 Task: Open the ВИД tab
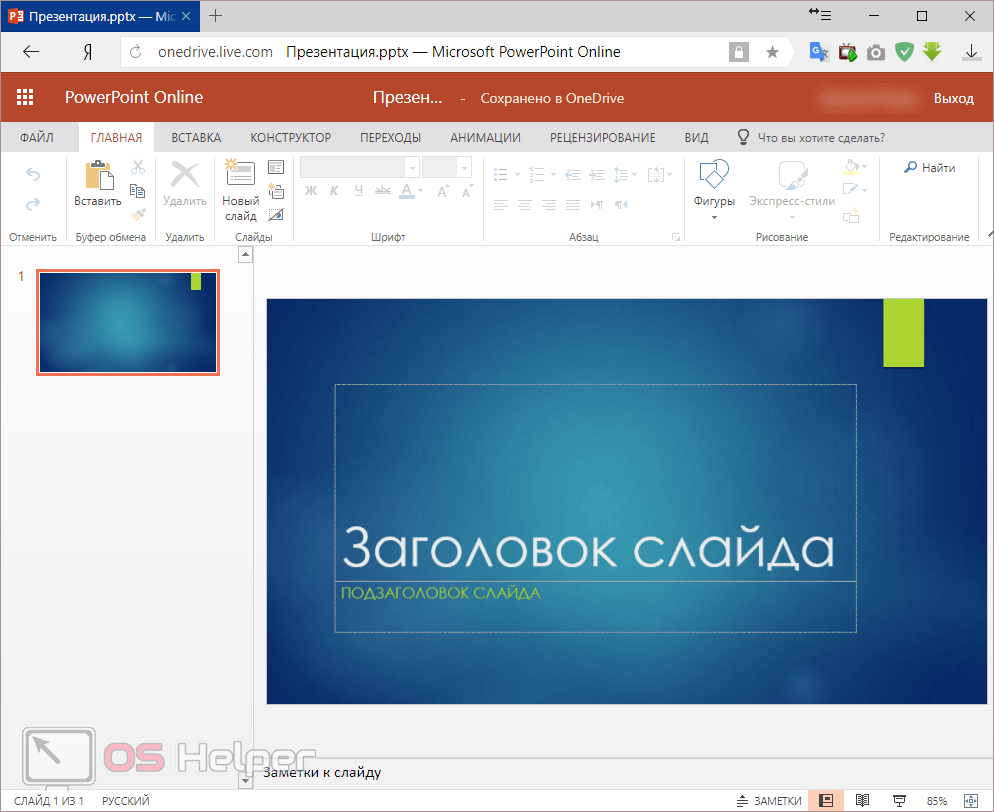tap(696, 138)
